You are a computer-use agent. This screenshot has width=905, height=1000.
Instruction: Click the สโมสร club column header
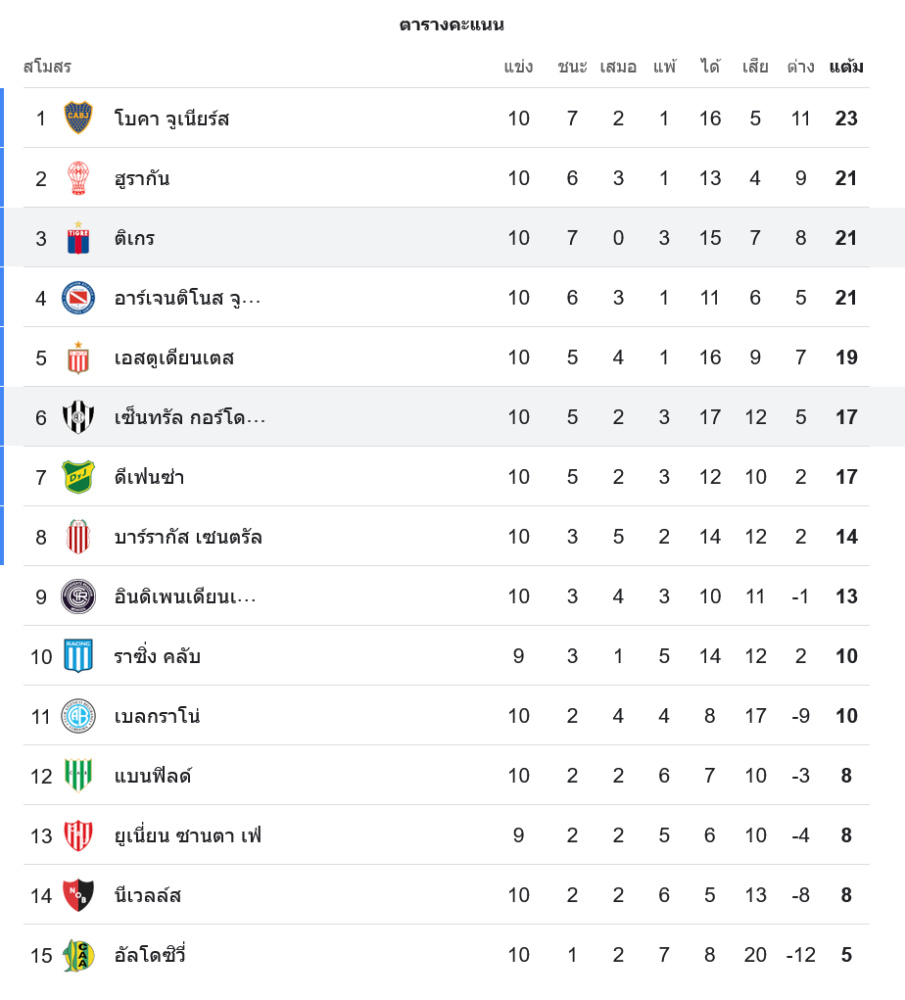pos(47,67)
